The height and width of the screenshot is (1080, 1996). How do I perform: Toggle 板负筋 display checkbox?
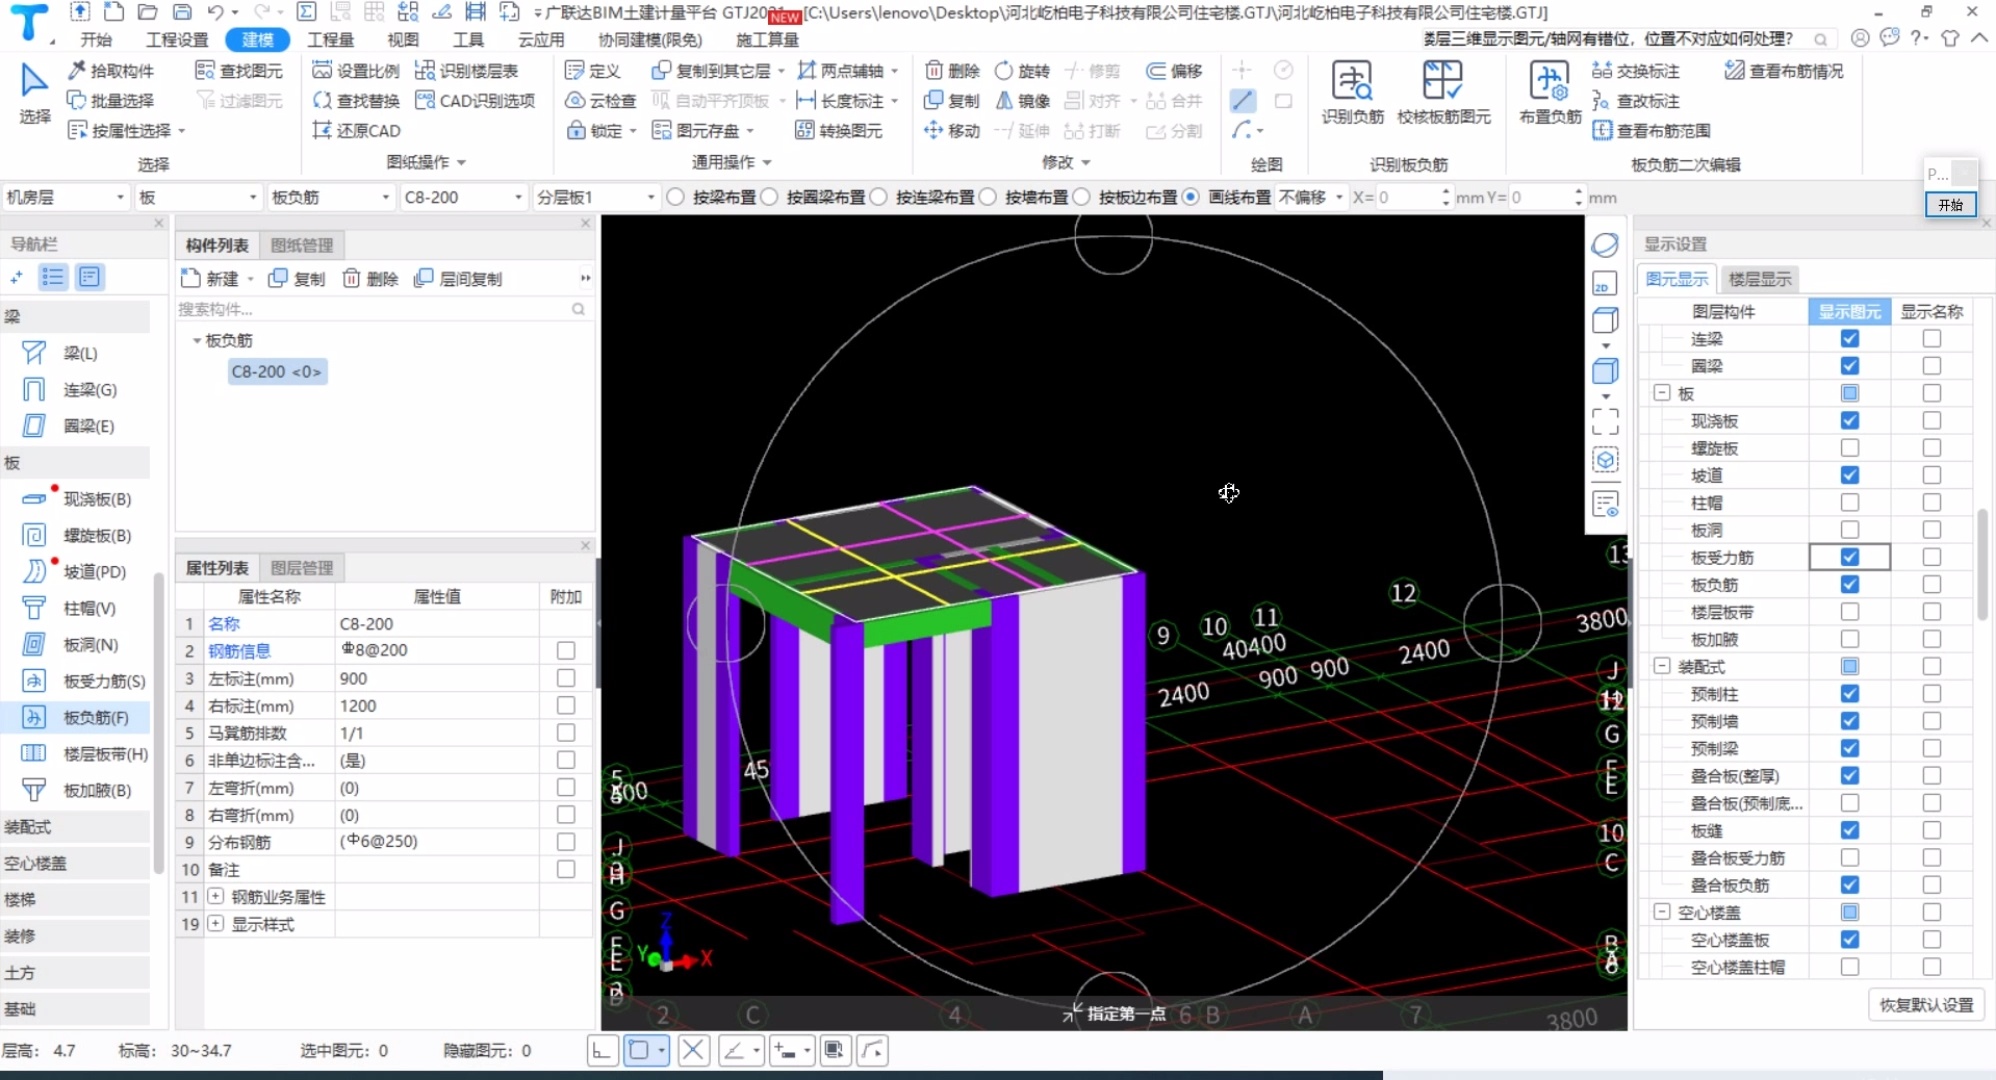[x=1849, y=584]
